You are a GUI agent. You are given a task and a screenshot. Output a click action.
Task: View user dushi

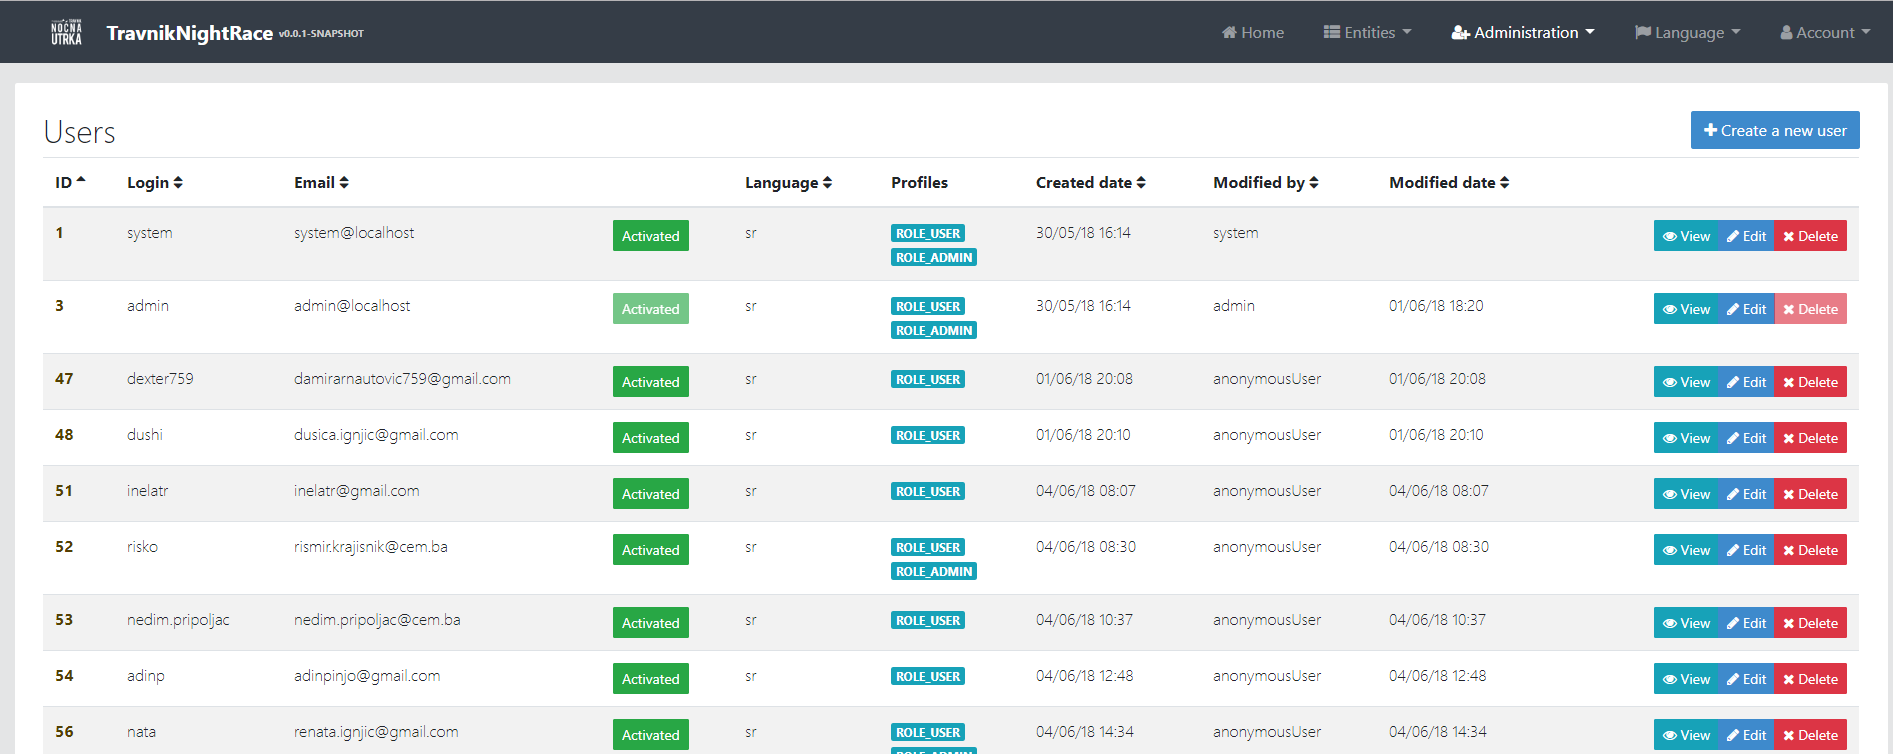click(1686, 438)
